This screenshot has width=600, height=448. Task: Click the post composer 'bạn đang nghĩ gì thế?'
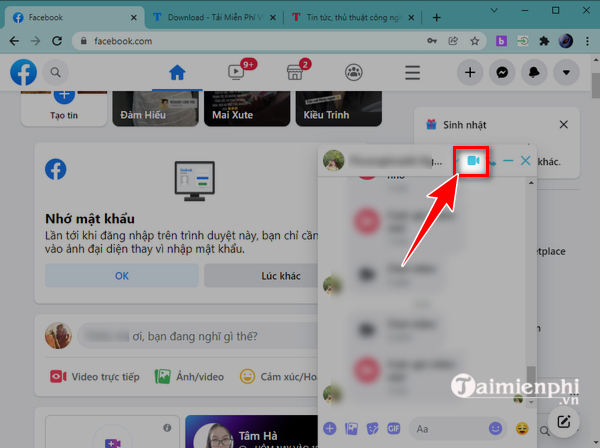[197, 336]
